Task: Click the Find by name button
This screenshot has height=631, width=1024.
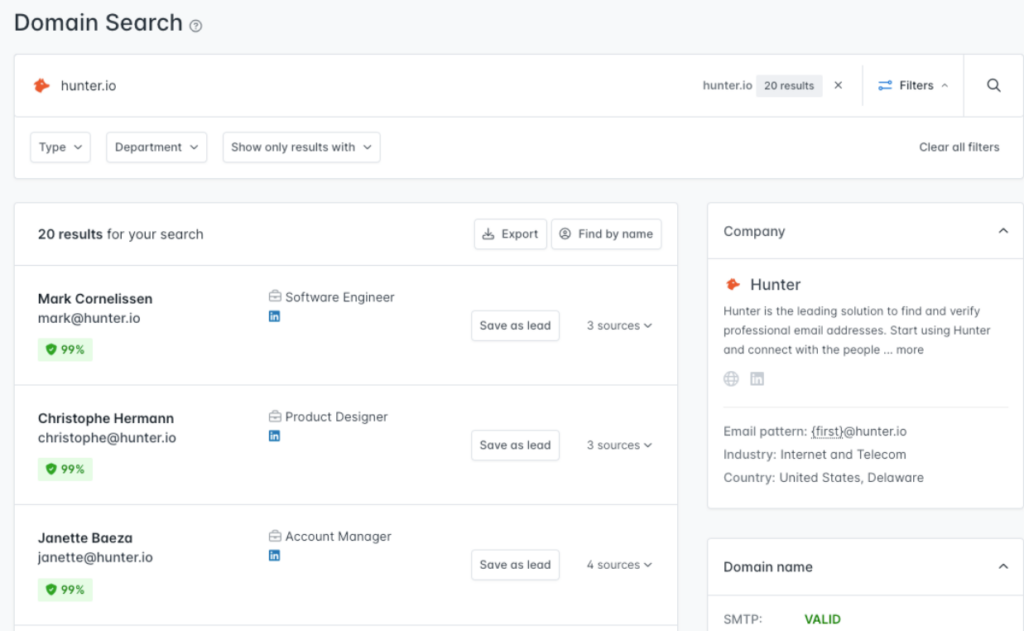Action: pos(606,234)
